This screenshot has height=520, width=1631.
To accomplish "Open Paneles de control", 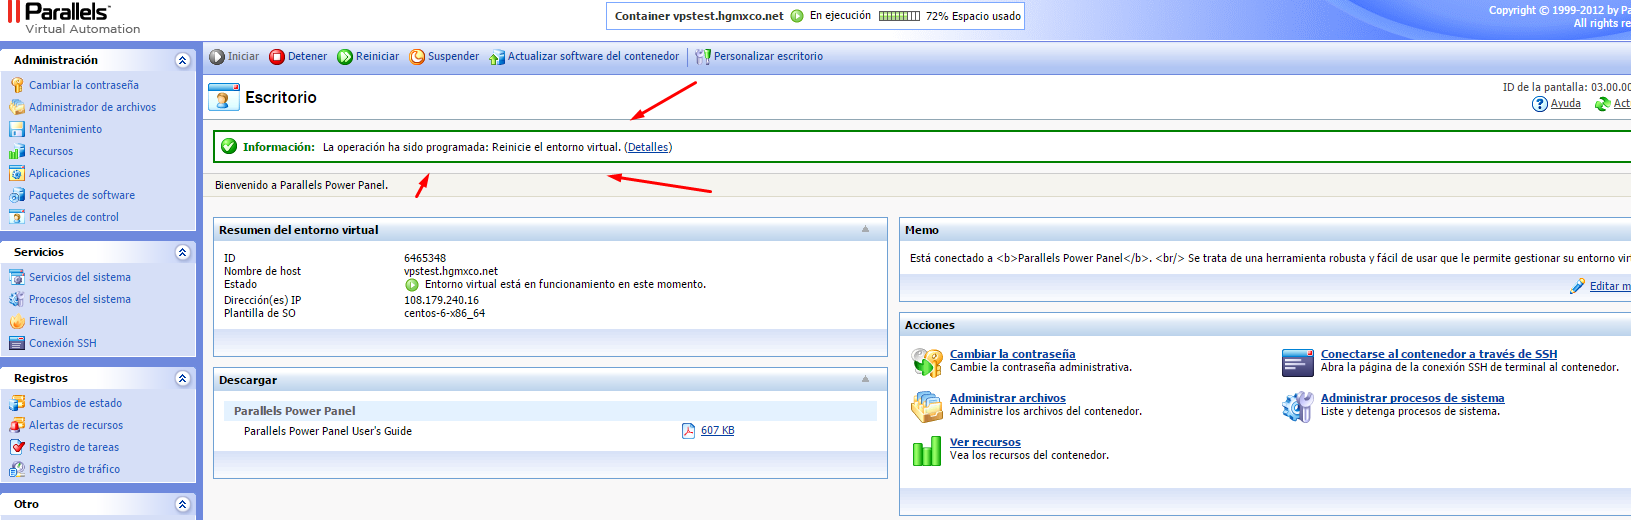I will [74, 217].
